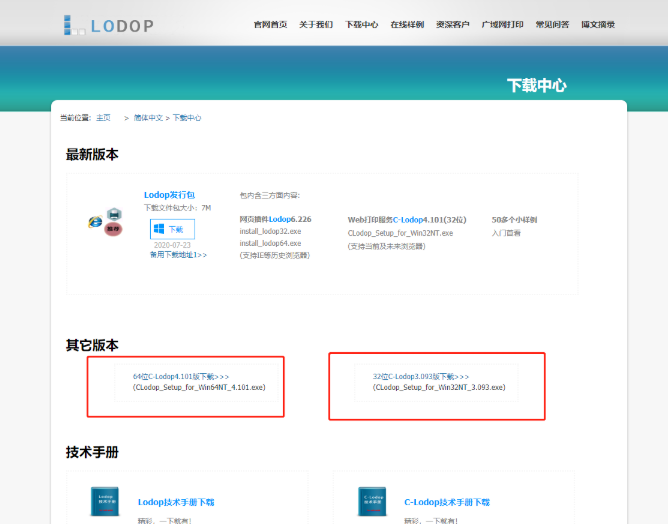Click the 主页 breadcrumb link
Image resolution: width=668 pixels, height=524 pixels.
point(104,117)
